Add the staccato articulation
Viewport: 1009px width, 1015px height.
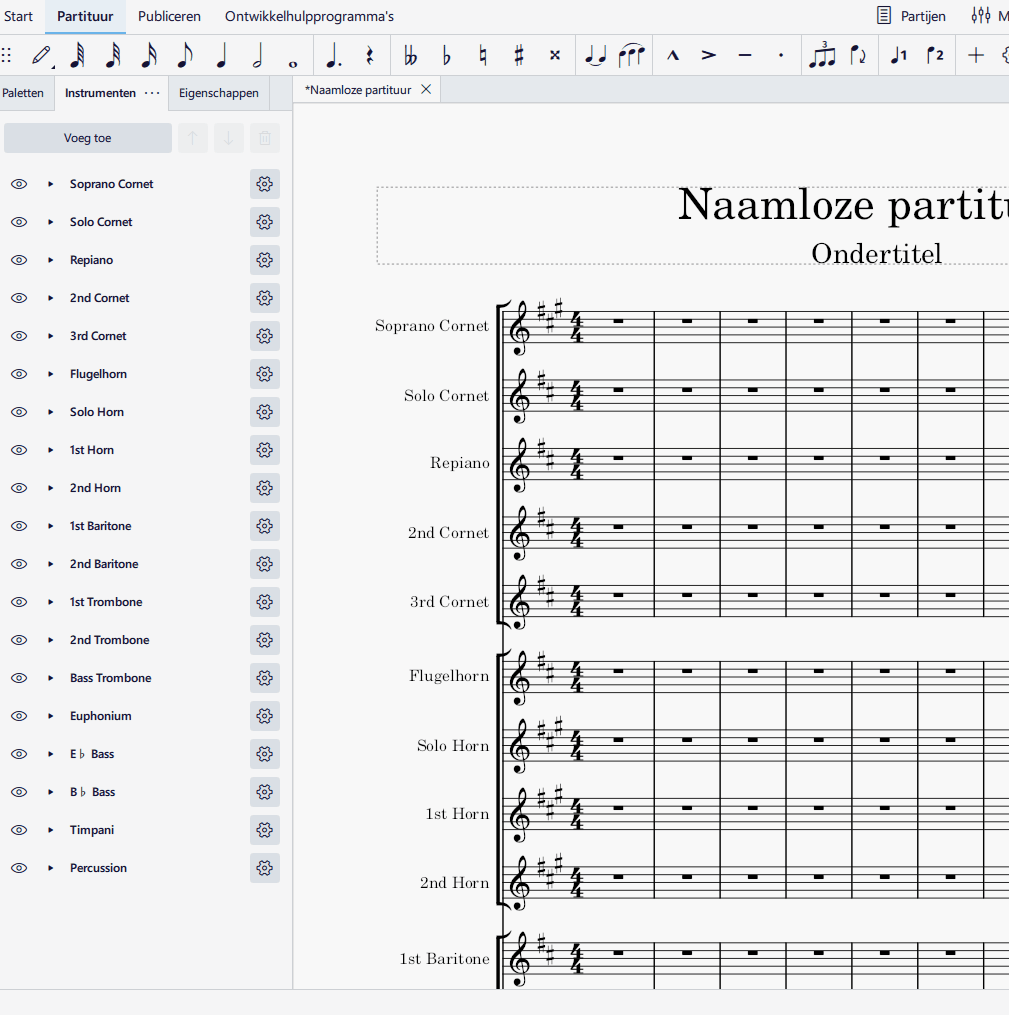781,56
